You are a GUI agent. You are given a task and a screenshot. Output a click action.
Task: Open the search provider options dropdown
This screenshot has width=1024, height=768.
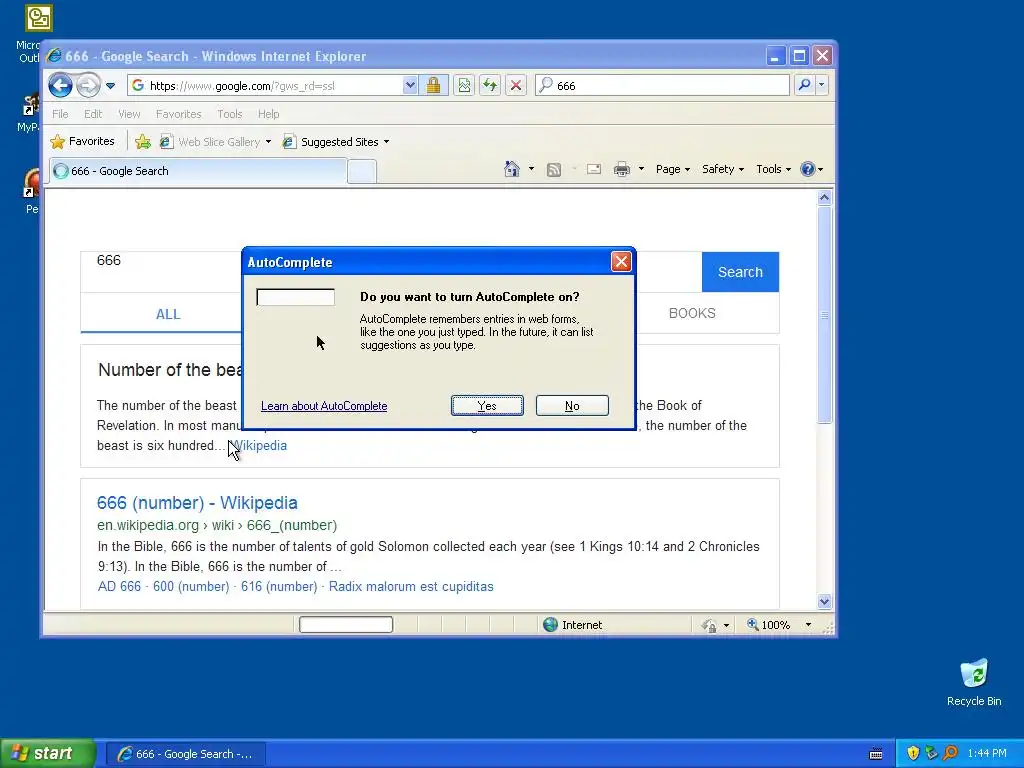click(x=822, y=85)
